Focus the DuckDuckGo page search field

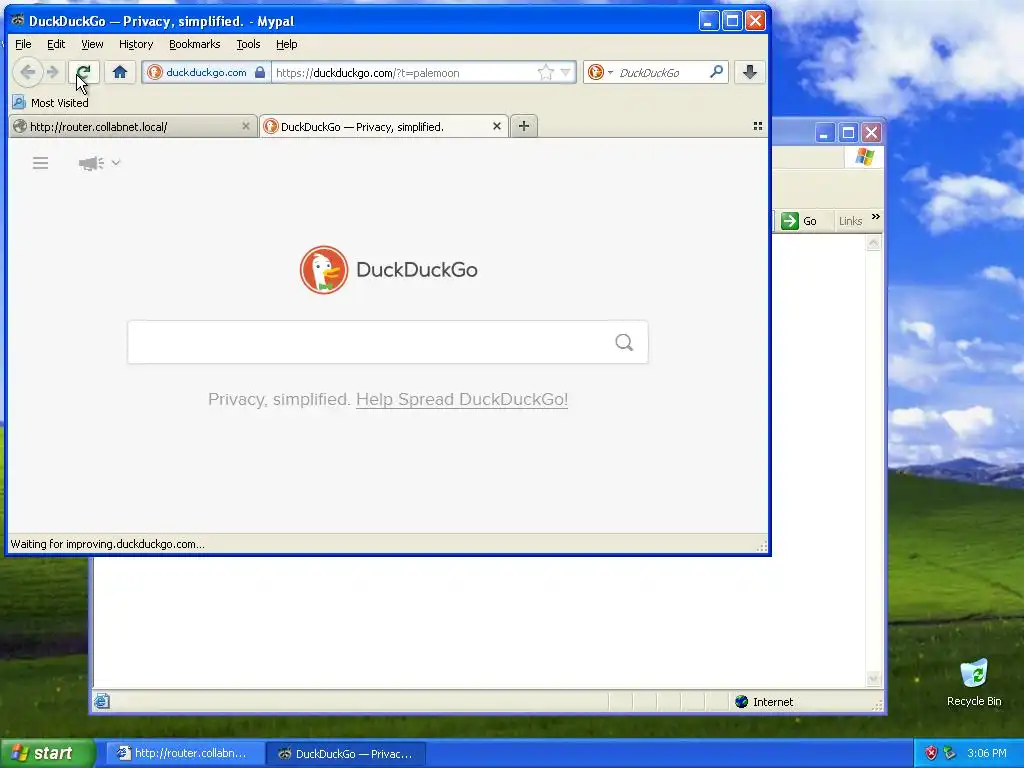click(388, 342)
